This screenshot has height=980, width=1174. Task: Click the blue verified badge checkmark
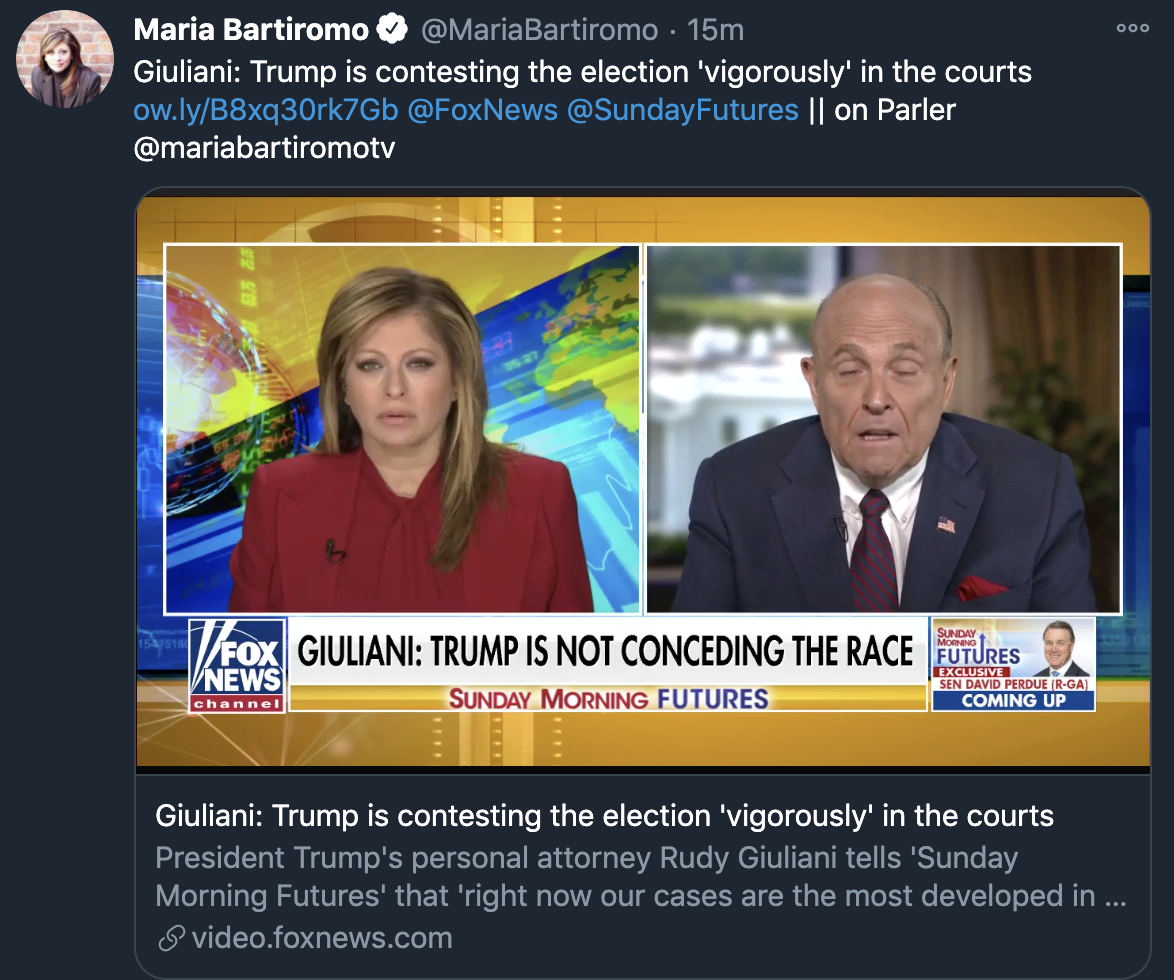point(392,29)
